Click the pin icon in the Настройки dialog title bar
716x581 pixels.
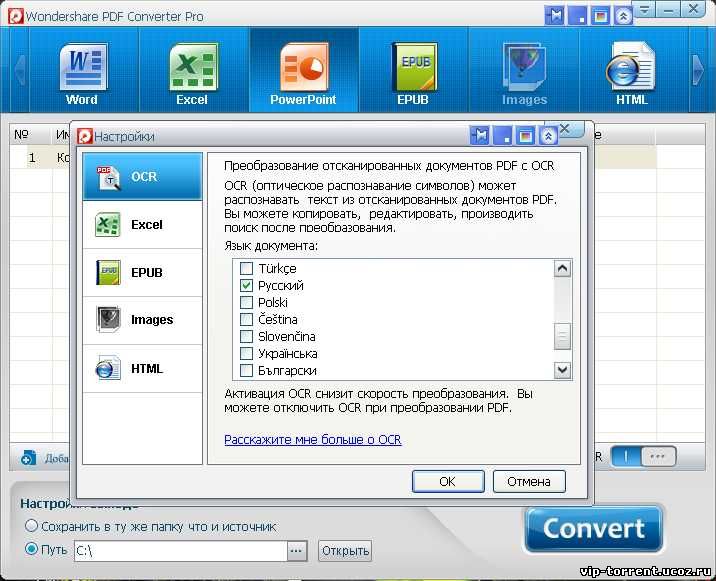(x=479, y=136)
